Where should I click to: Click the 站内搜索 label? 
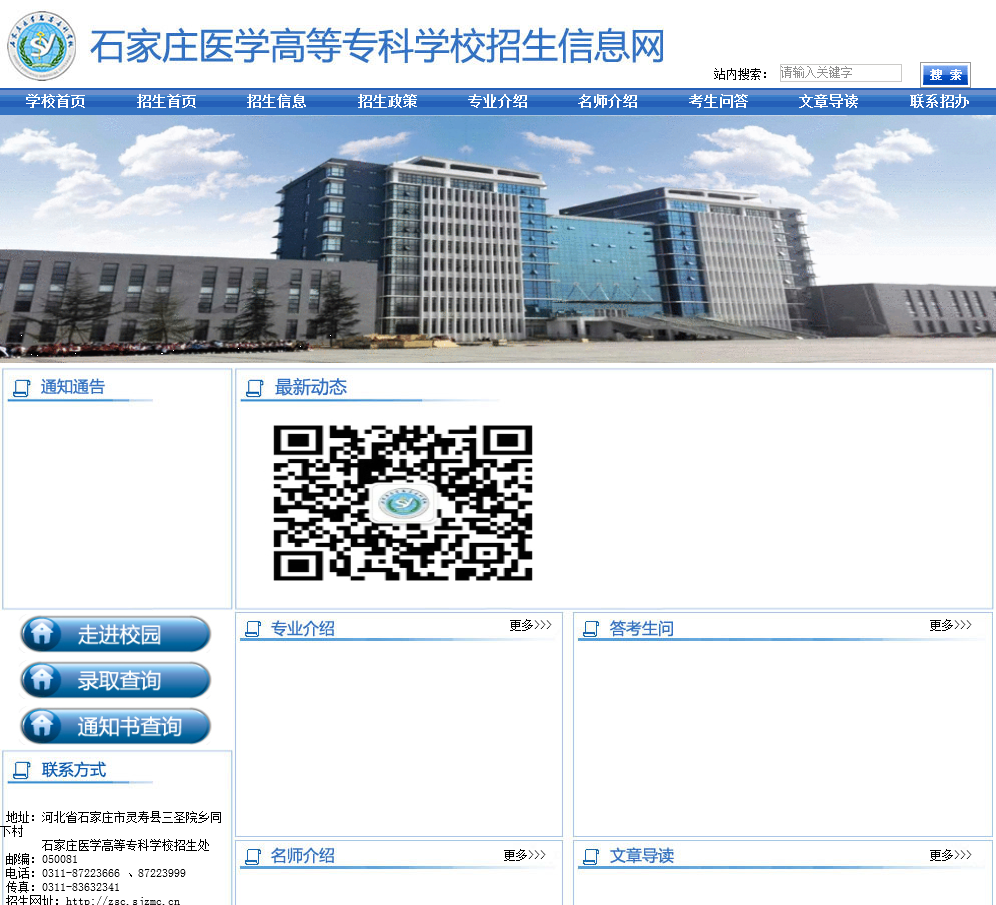point(740,74)
